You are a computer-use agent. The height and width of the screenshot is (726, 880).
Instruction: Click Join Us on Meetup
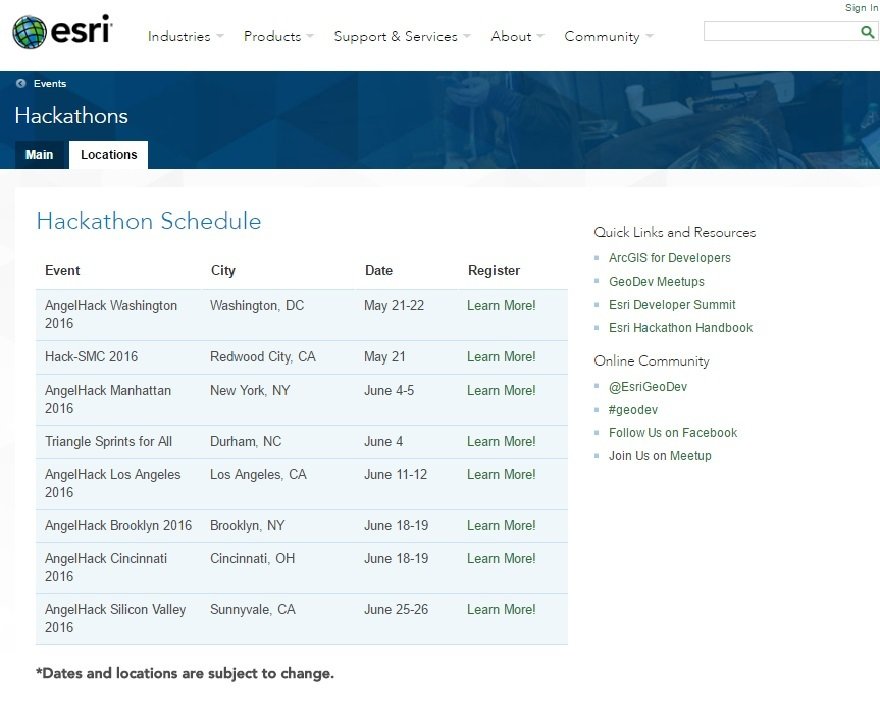660,456
